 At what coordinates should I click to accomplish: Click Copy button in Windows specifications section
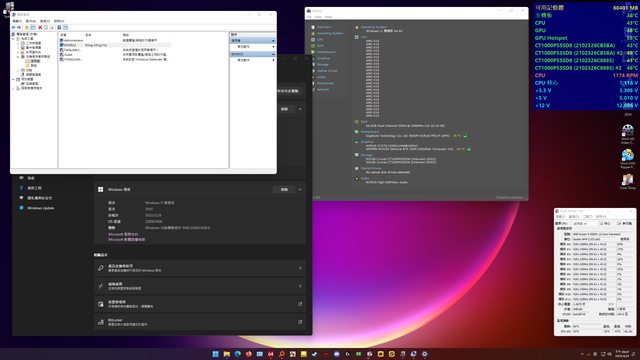(284, 189)
